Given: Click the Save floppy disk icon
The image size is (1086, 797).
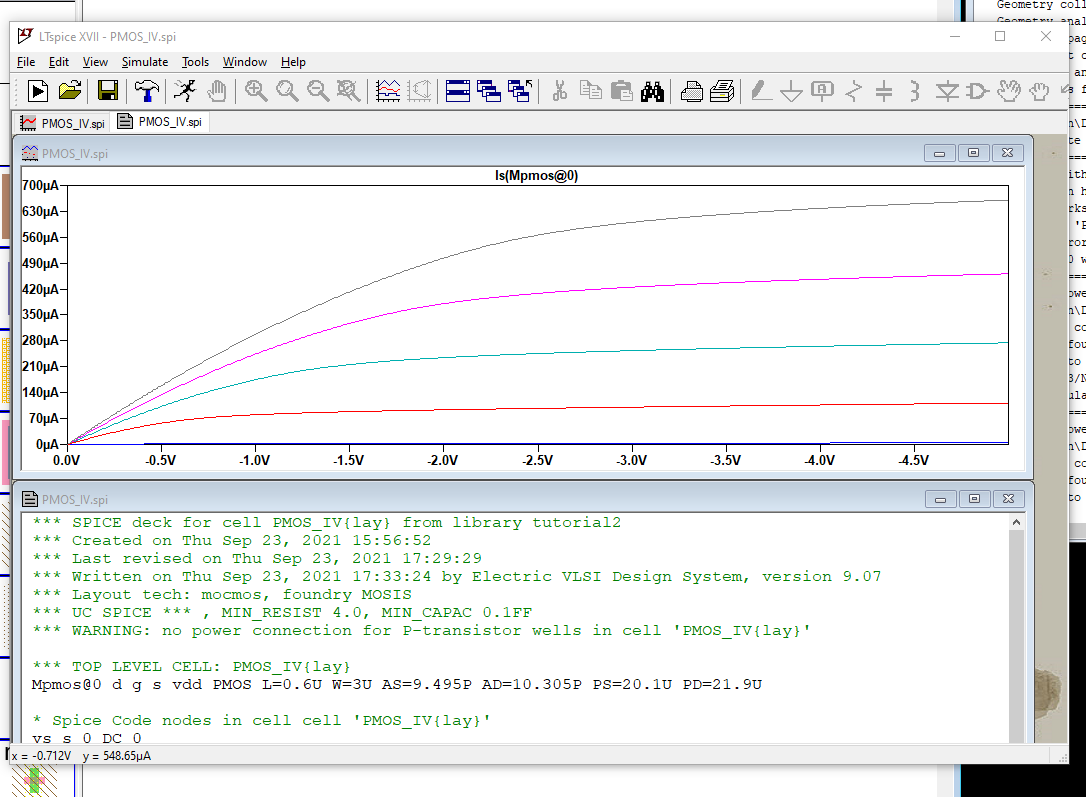Looking at the screenshot, I should pyautogui.click(x=107, y=91).
